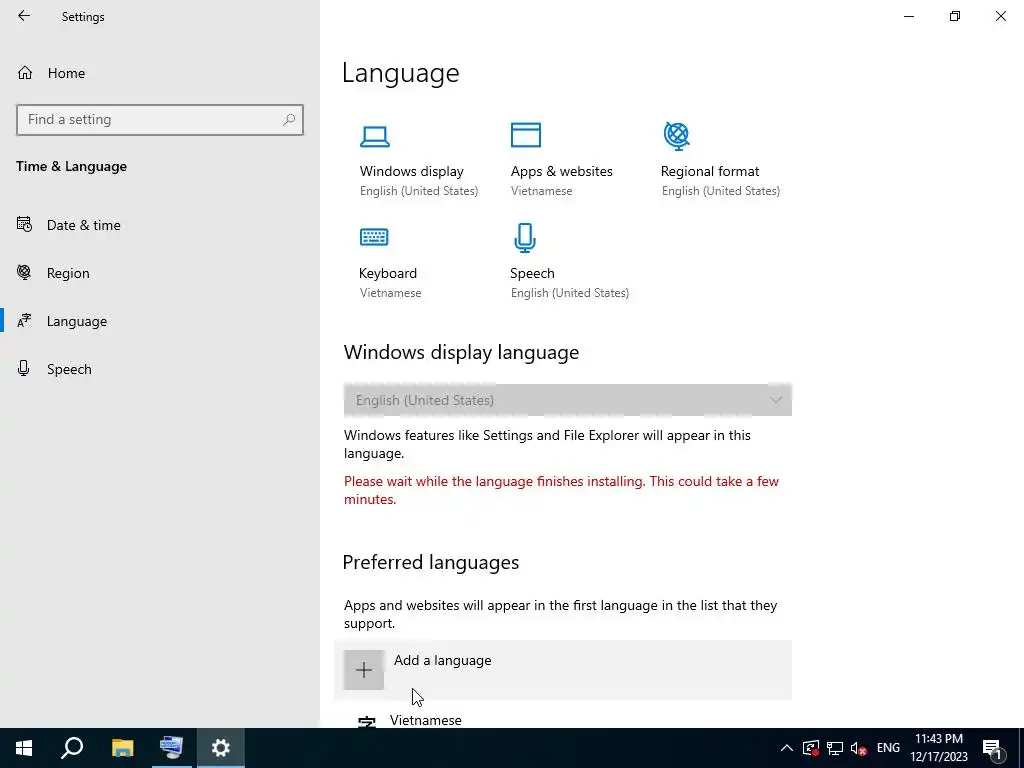Click the Regional format globe icon
1024x768 pixels.
(x=677, y=136)
